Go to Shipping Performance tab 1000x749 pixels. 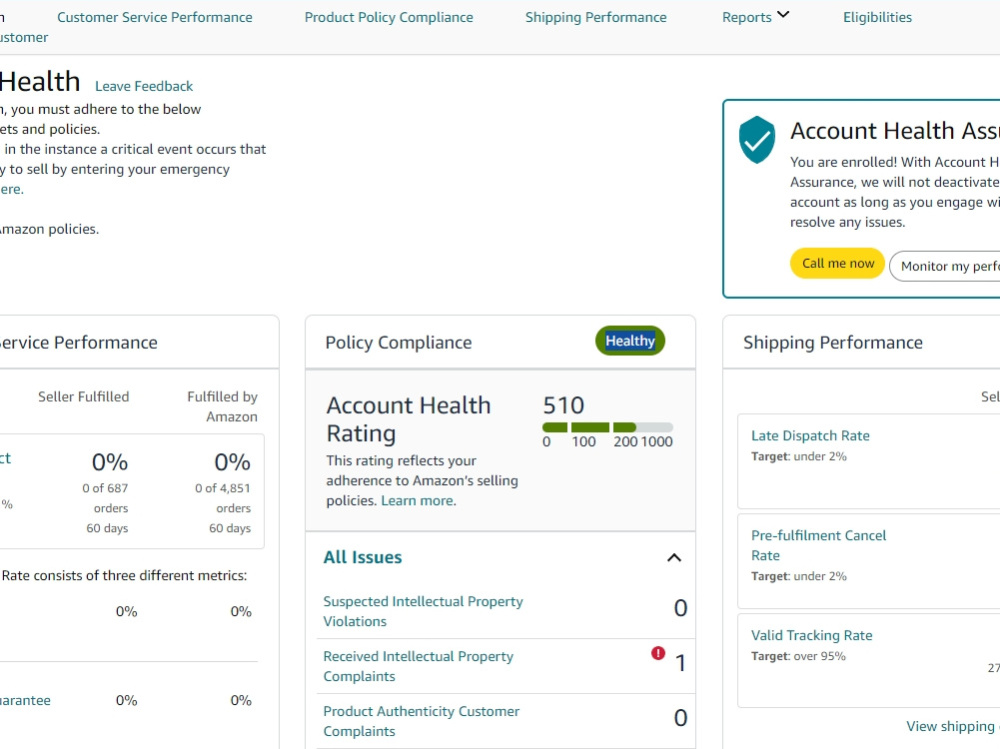[596, 17]
